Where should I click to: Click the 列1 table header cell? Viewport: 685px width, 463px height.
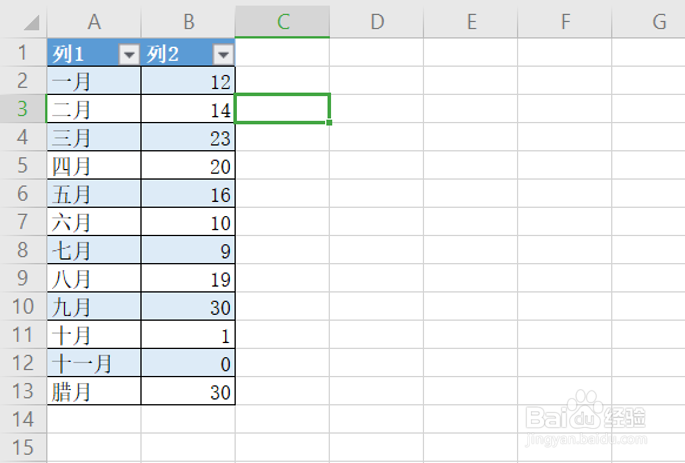pyautogui.click(x=94, y=53)
